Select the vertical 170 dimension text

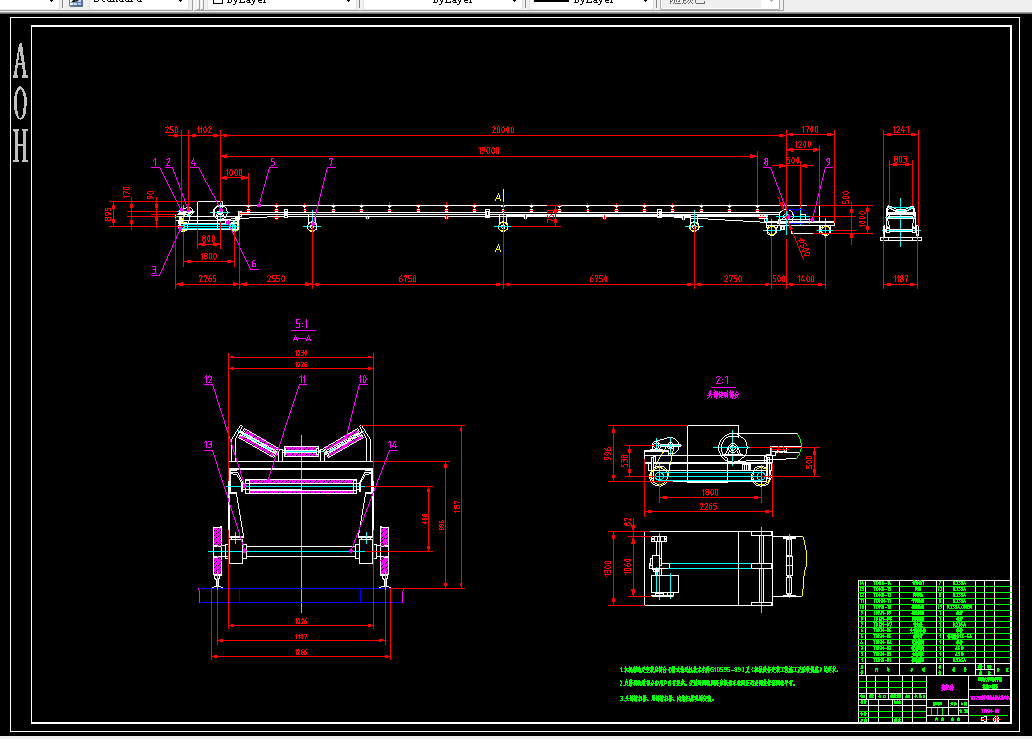126,193
